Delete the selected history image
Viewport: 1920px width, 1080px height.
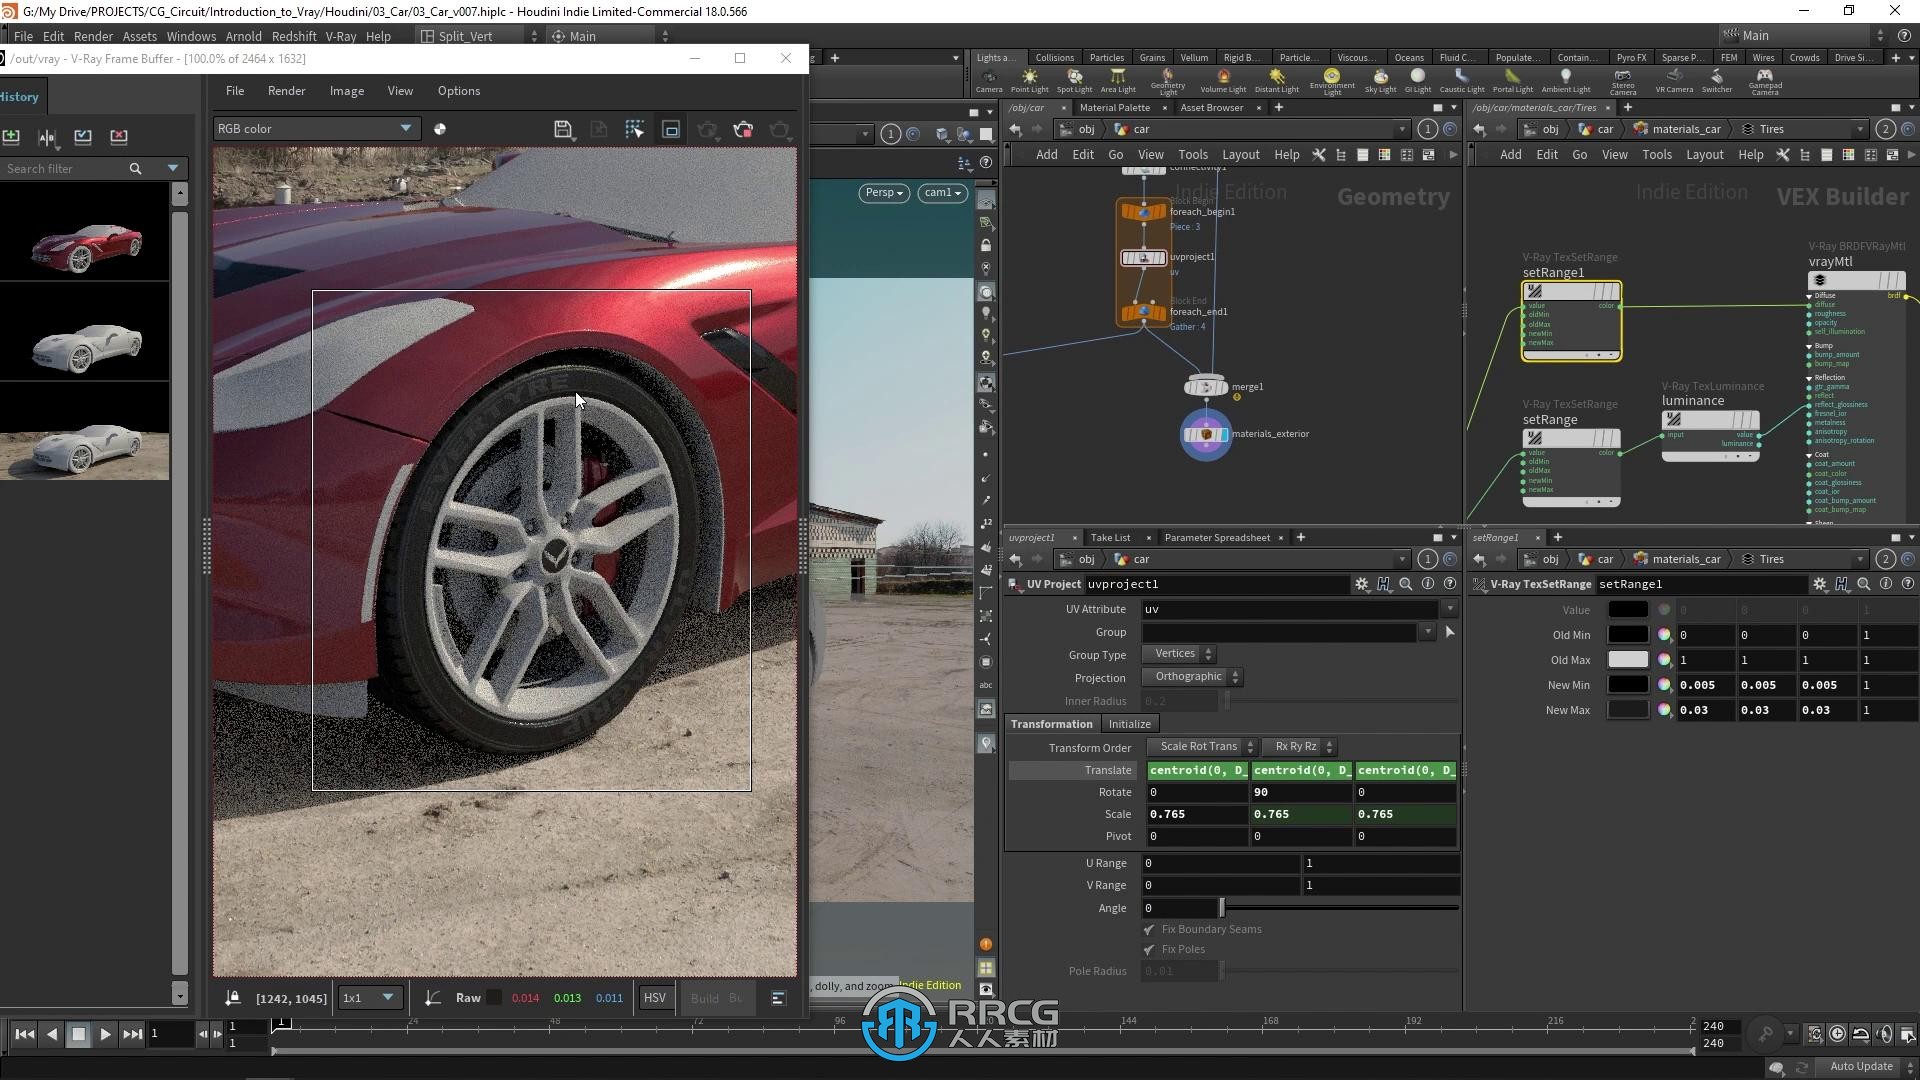(x=119, y=136)
